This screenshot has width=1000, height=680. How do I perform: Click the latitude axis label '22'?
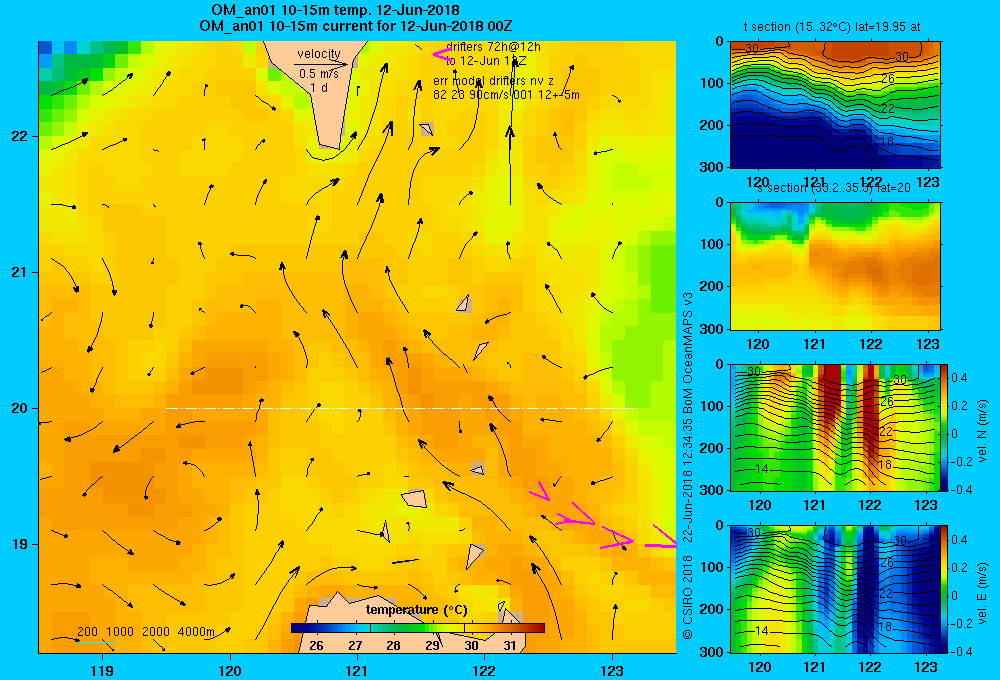(x=19, y=136)
